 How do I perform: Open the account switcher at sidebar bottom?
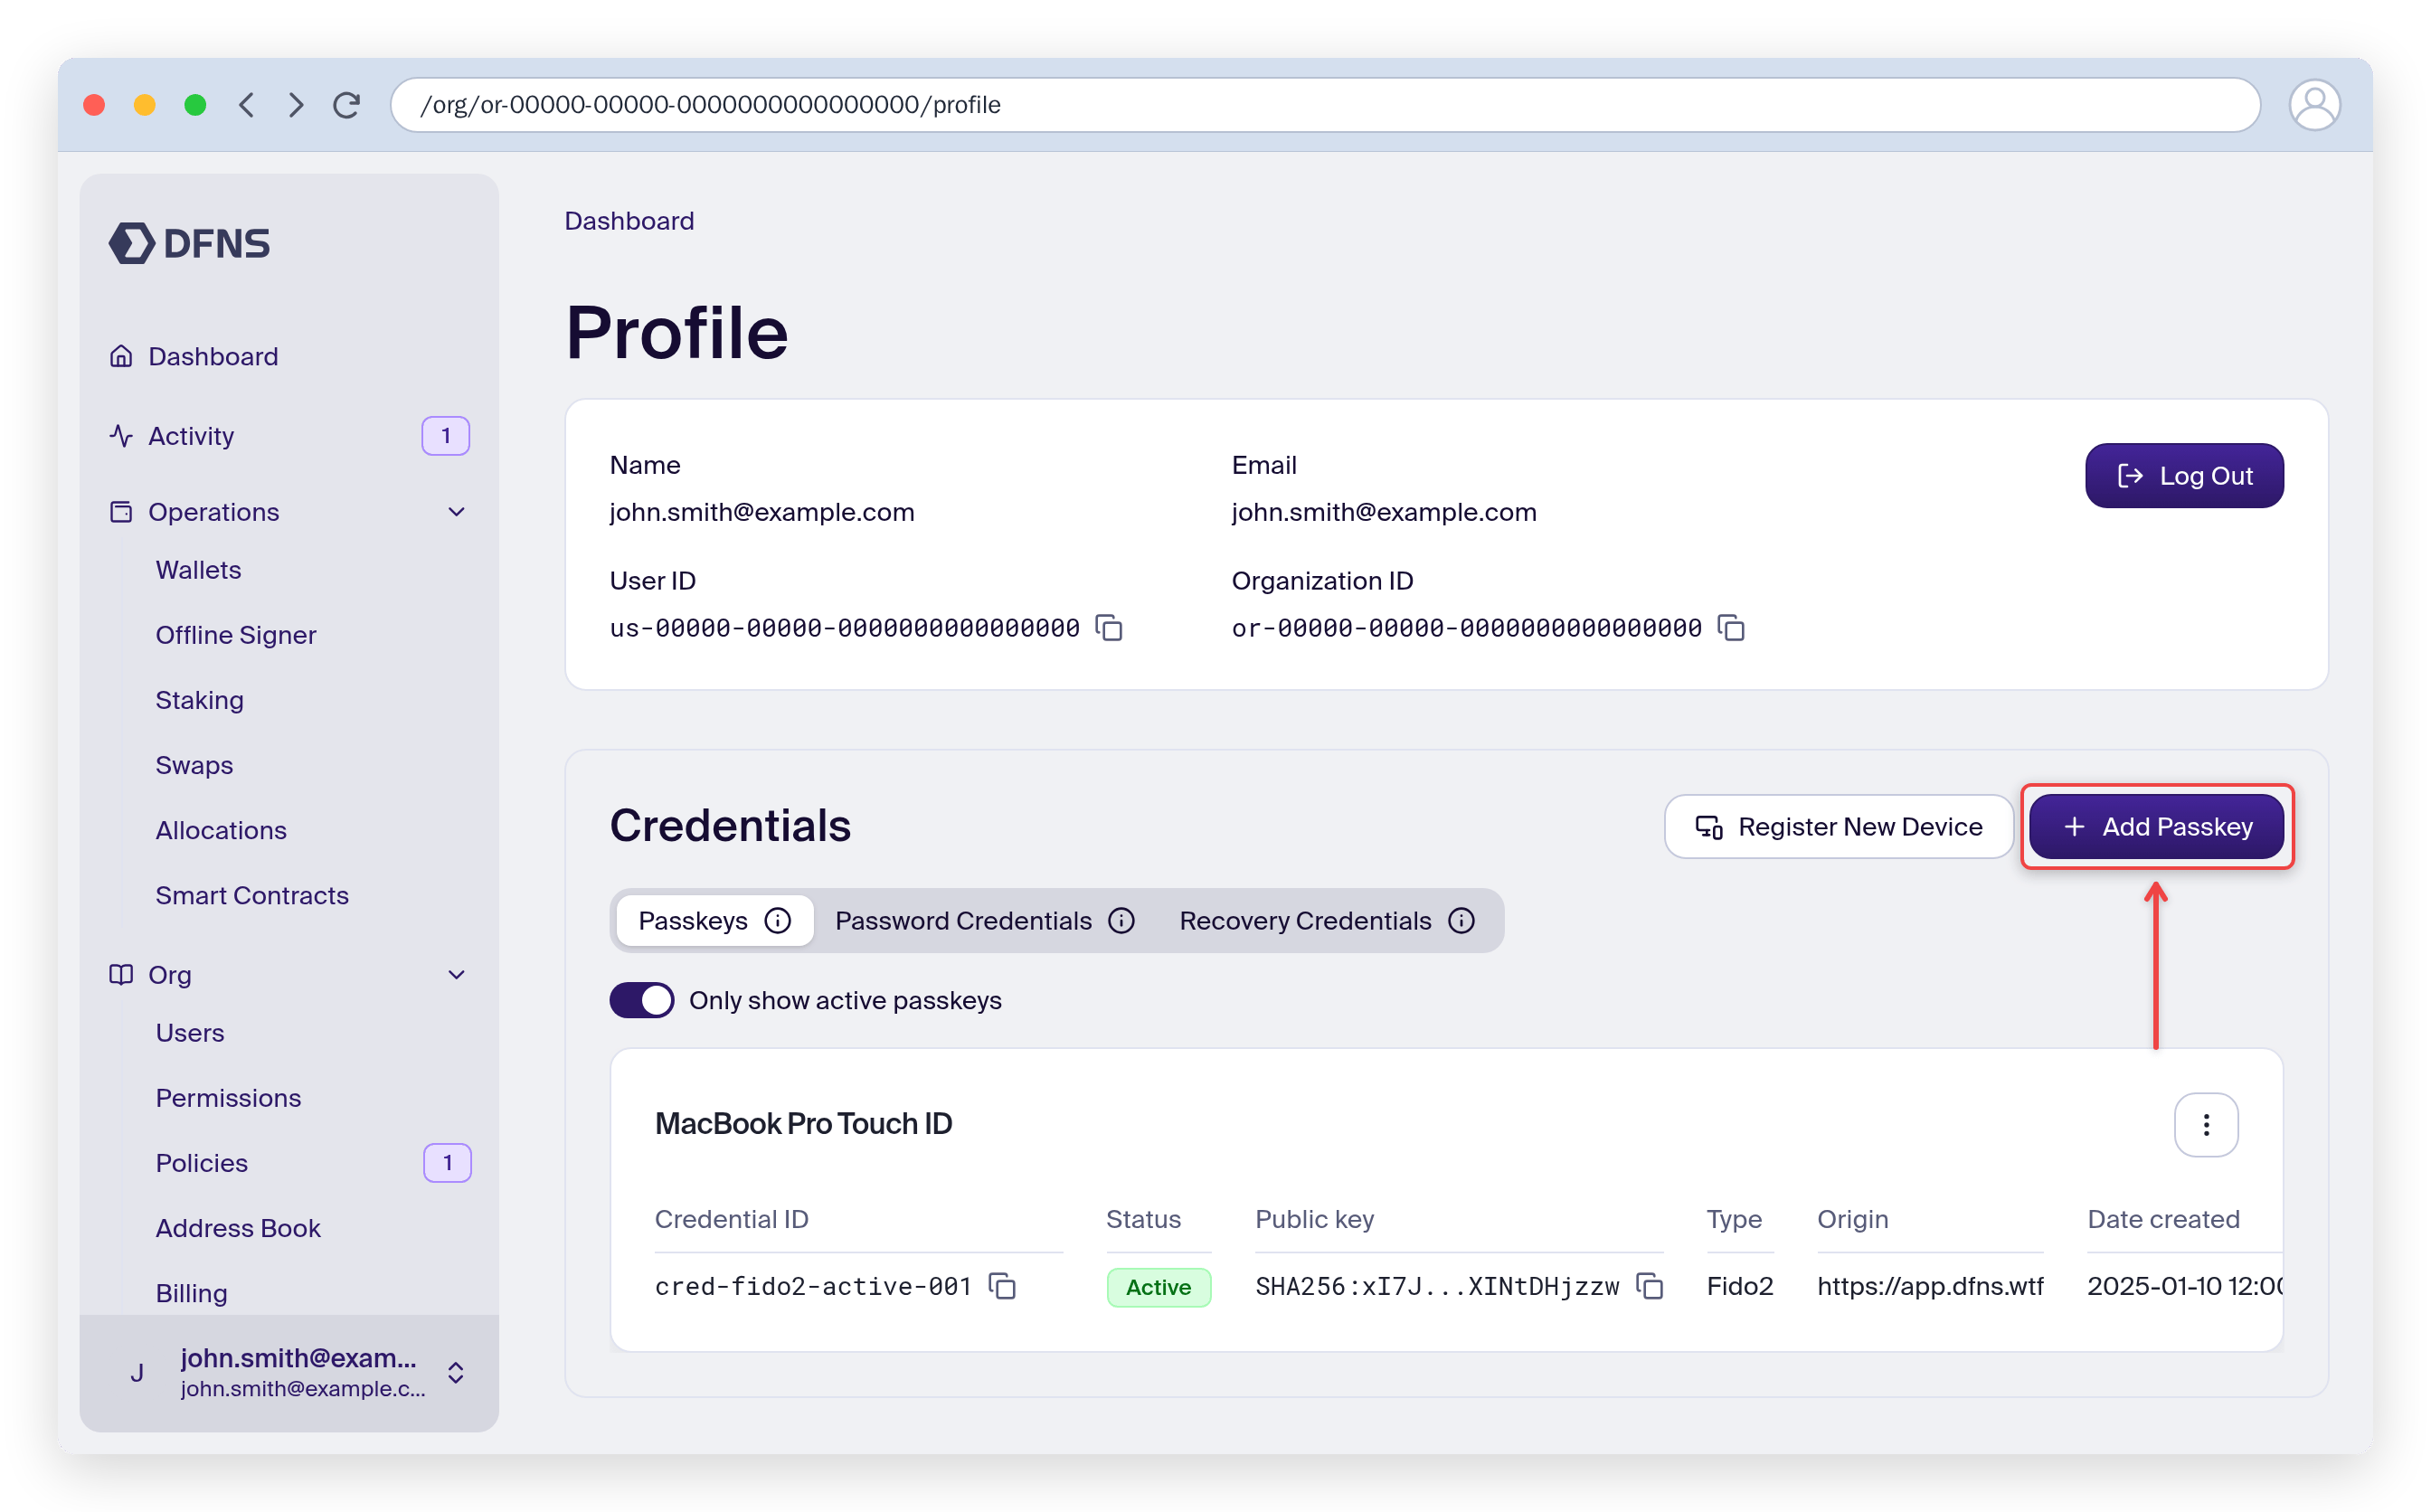click(289, 1373)
